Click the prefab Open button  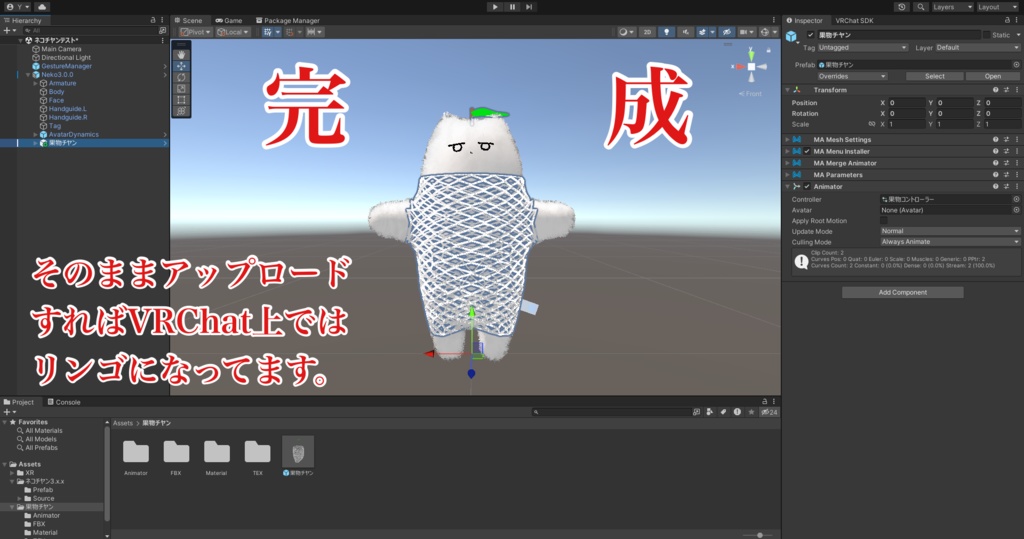point(993,76)
